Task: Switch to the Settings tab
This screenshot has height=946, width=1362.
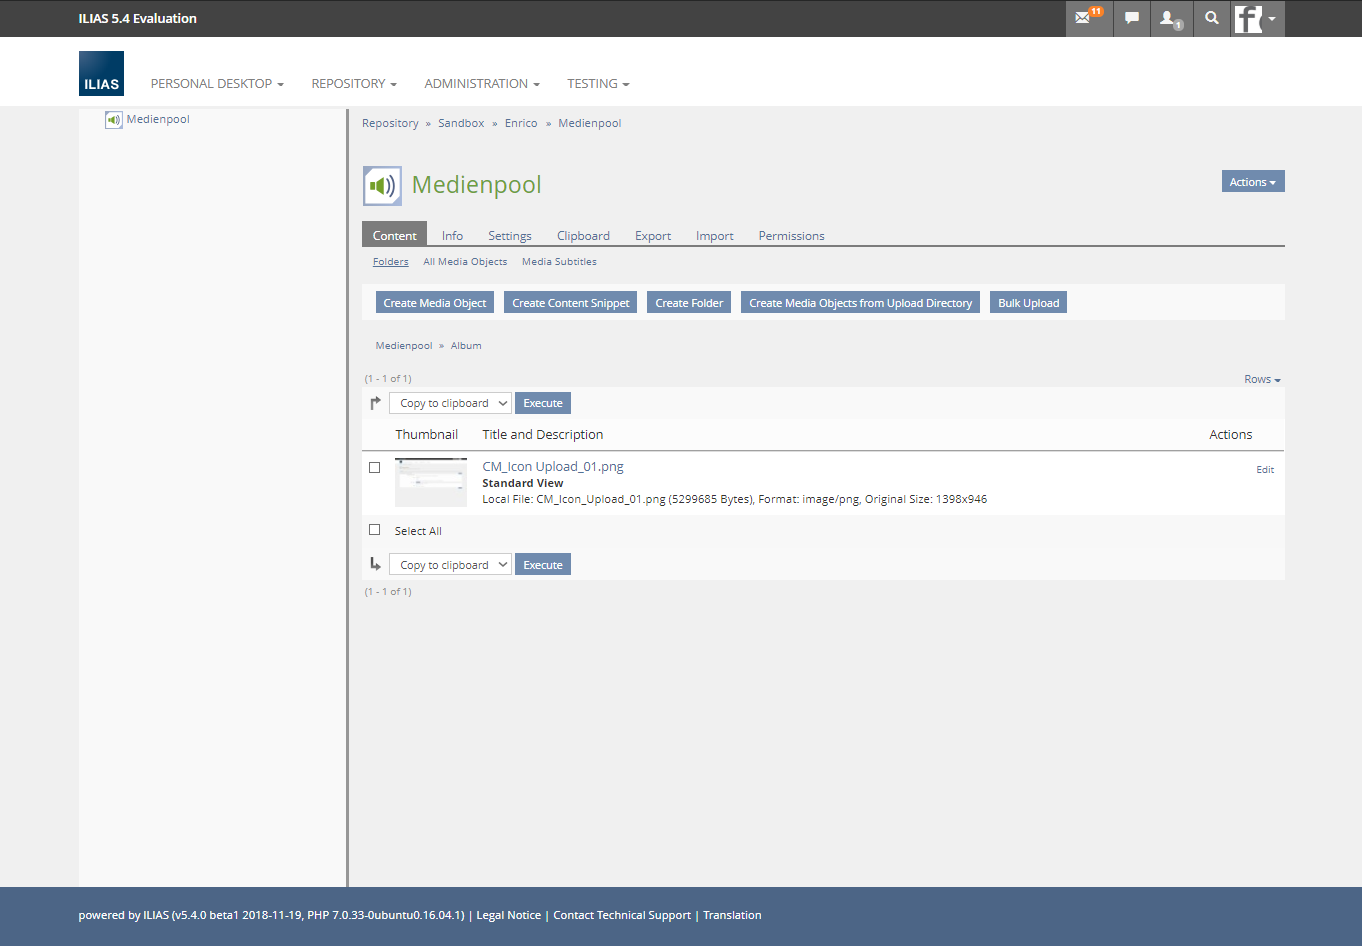Action: click(509, 236)
